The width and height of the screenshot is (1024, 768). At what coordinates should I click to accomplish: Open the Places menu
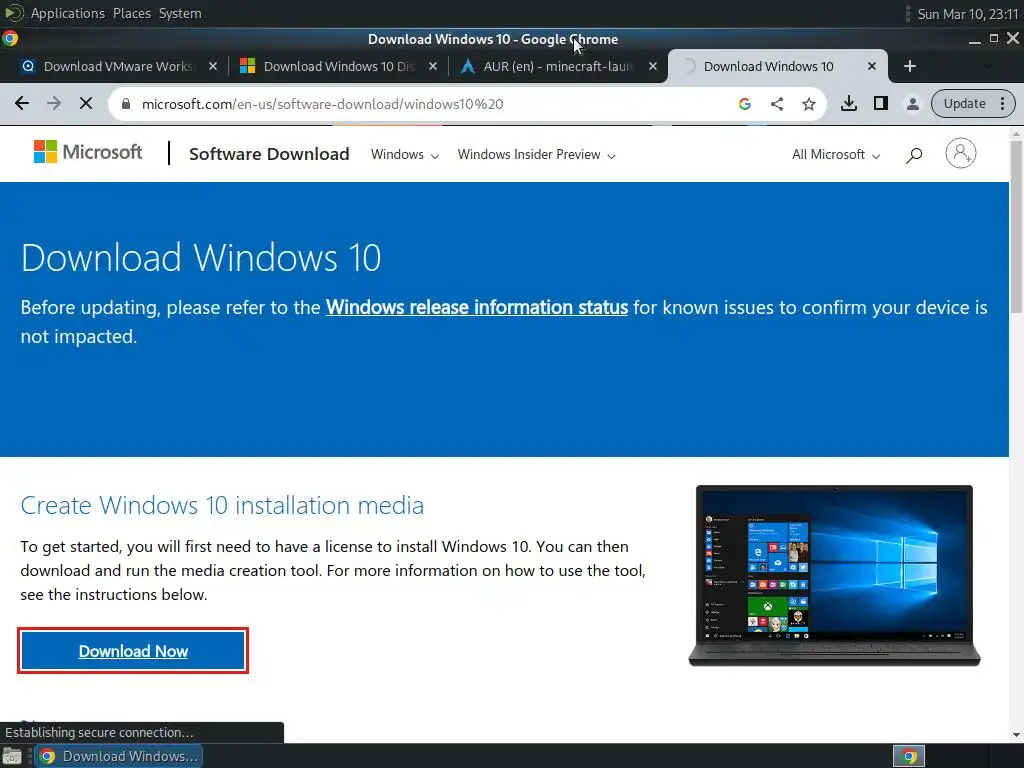pos(132,13)
